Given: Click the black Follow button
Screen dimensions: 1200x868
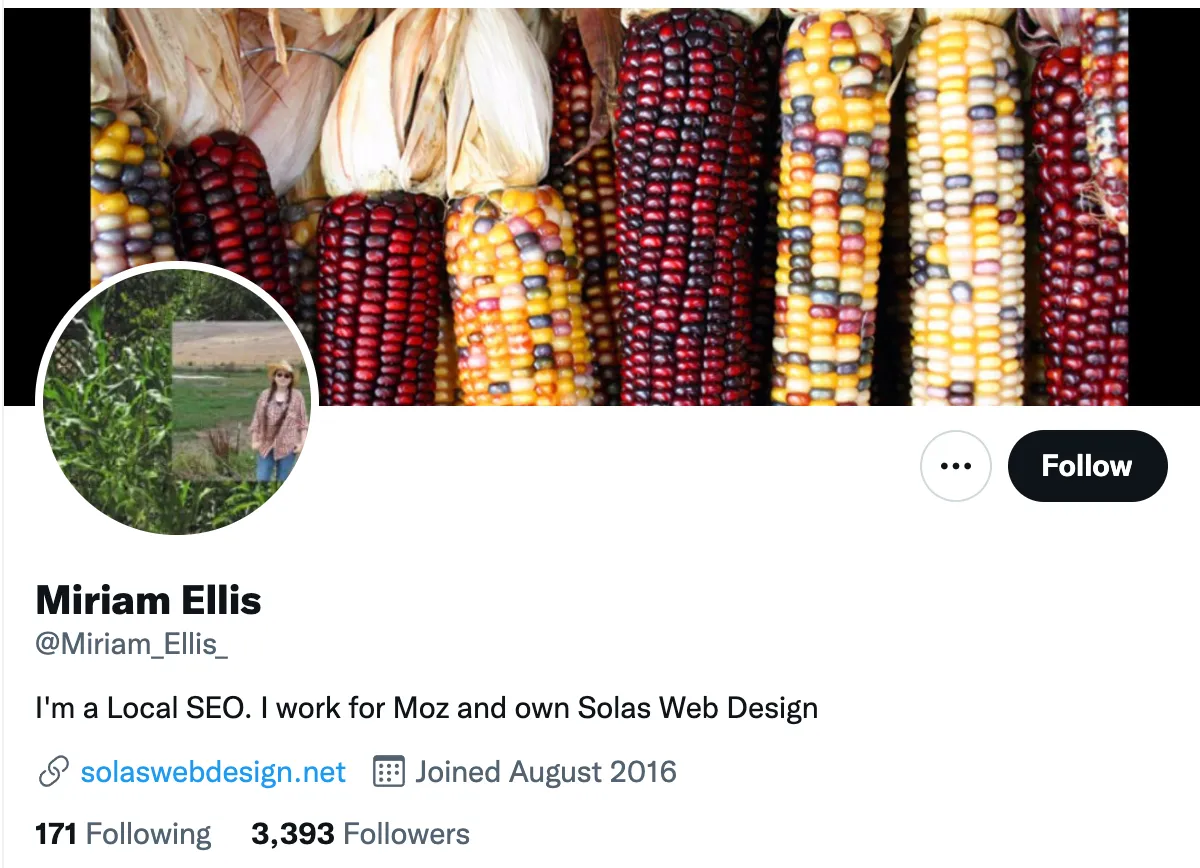Looking at the screenshot, I should [1087, 466].
